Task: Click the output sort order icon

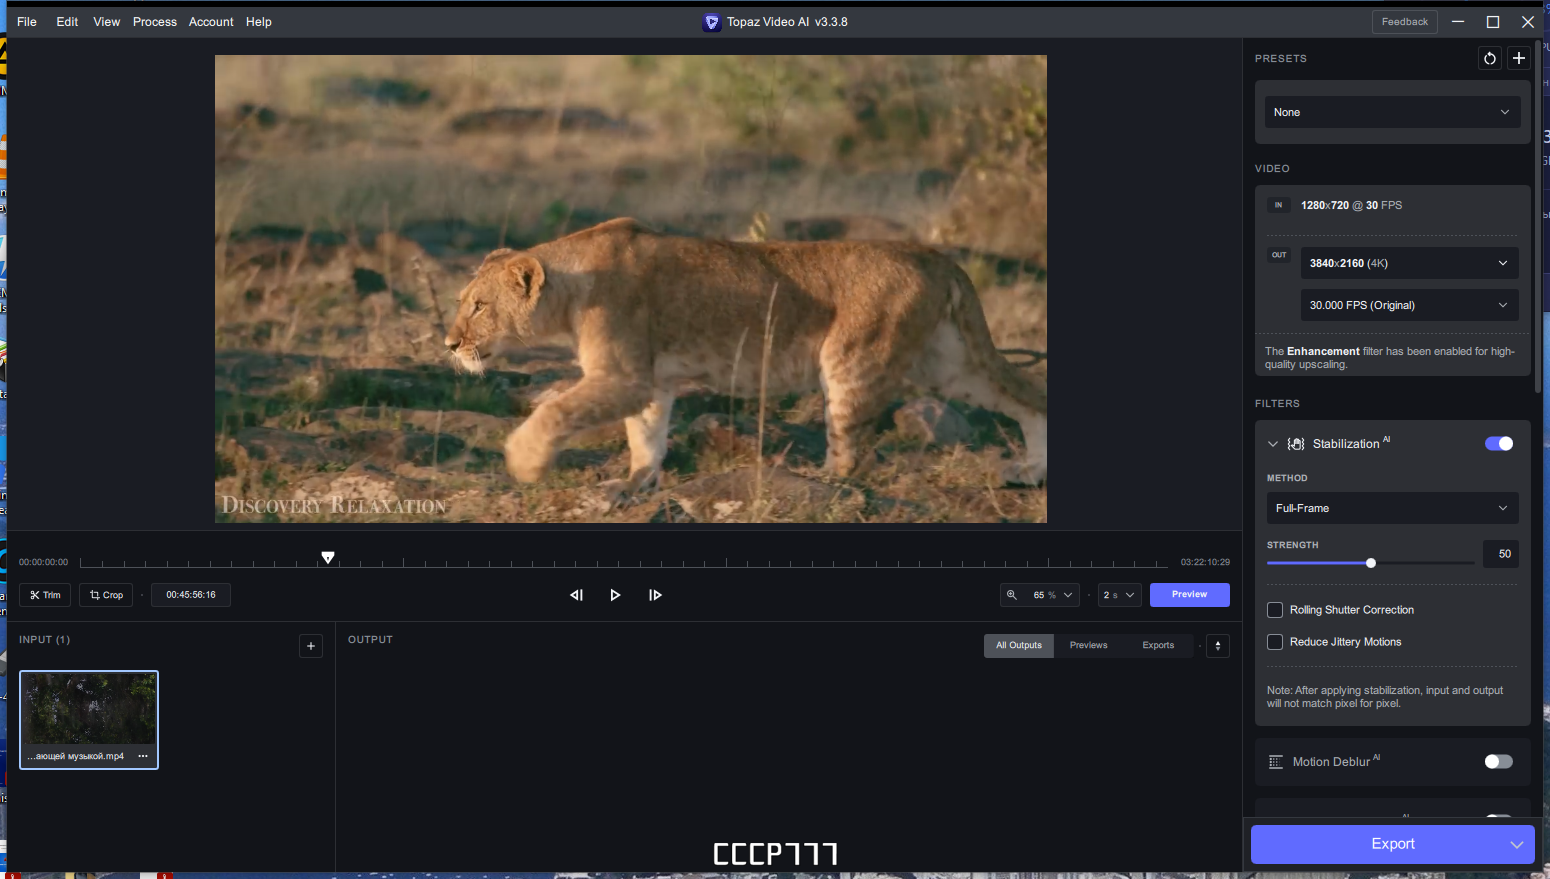Action: pos(1218,646)
